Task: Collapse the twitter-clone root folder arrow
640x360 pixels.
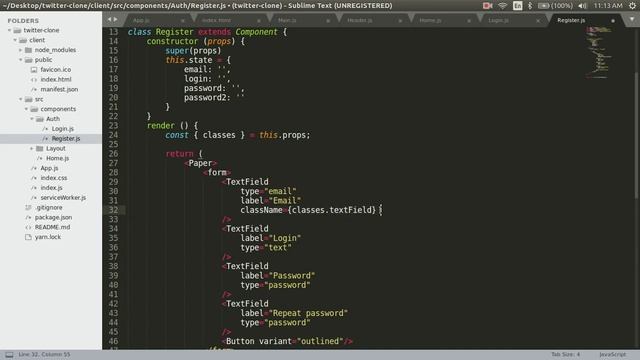Action: (9, 30)
